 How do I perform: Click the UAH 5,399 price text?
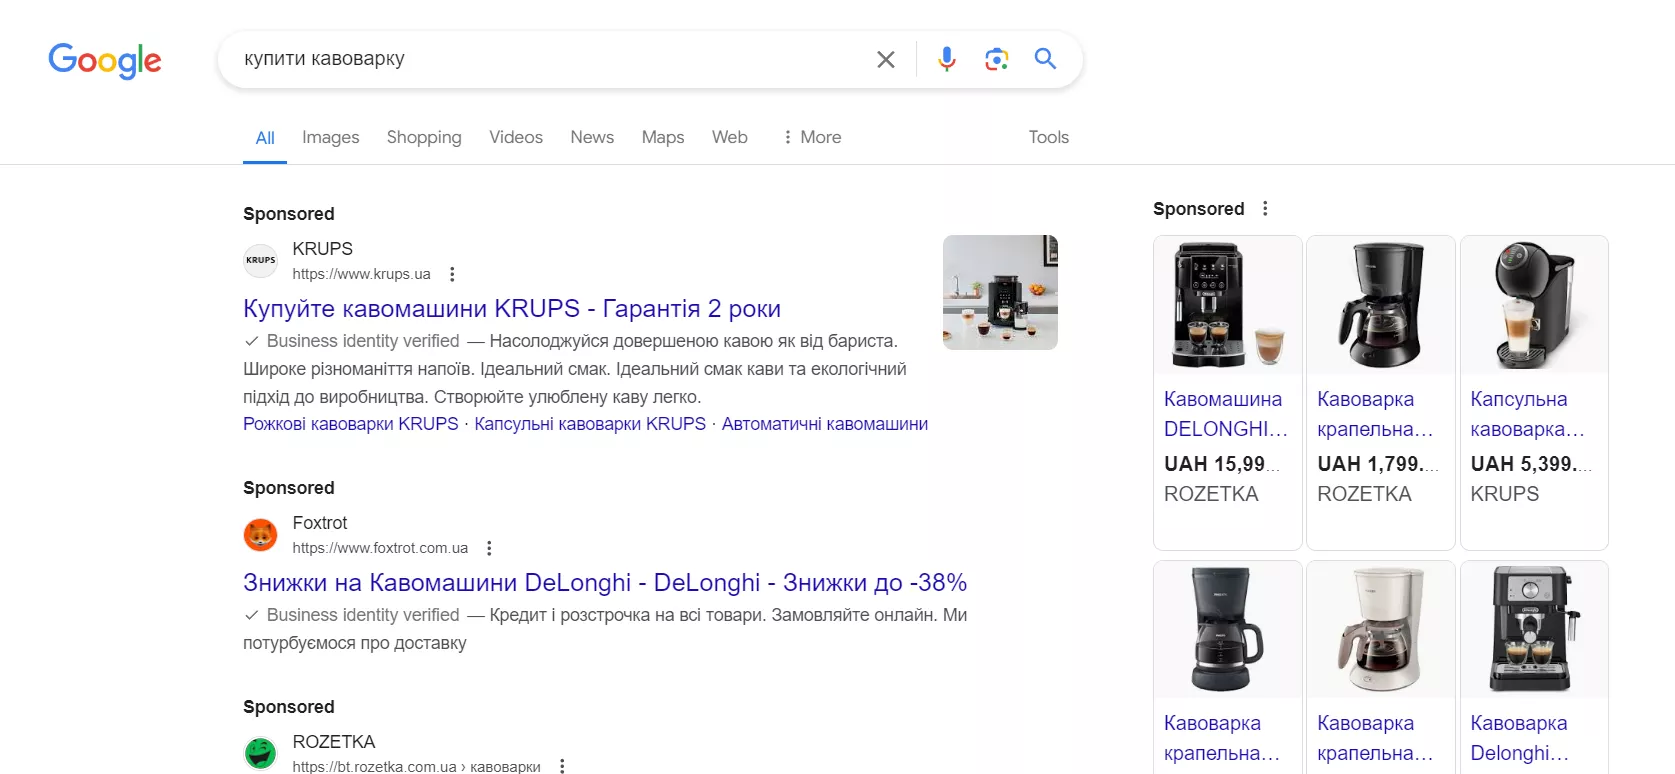[1531, 464]
